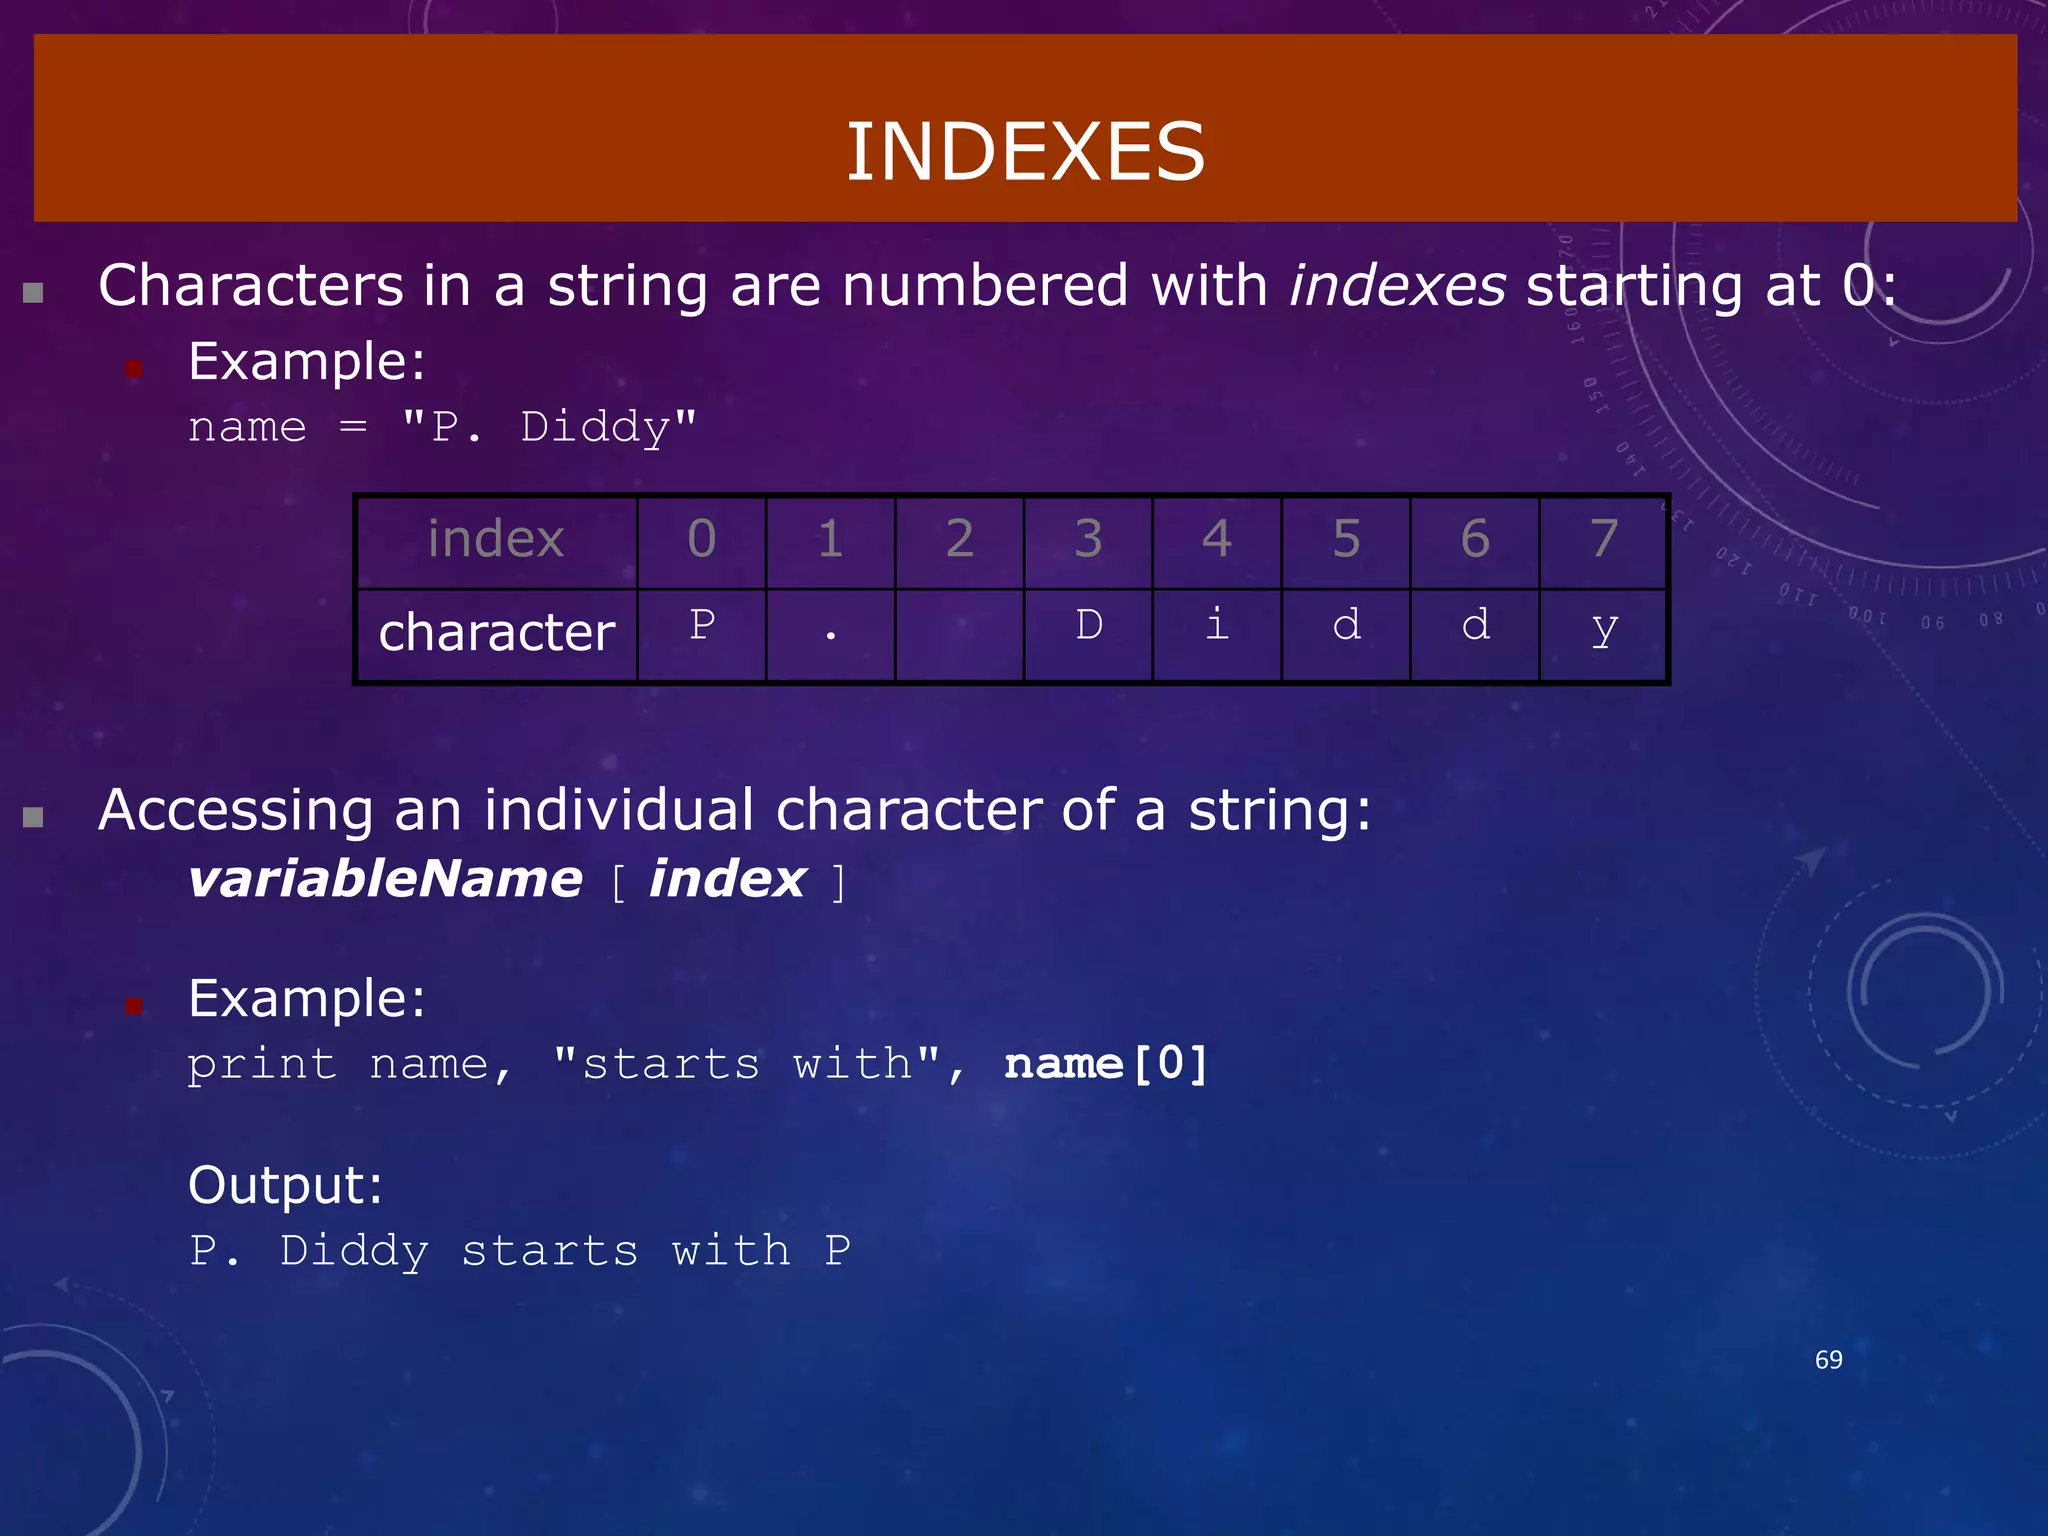
Task: Select the output line 'P. Diddy starts with P'
Action: pyautogui.click(x=520, y=1251)
